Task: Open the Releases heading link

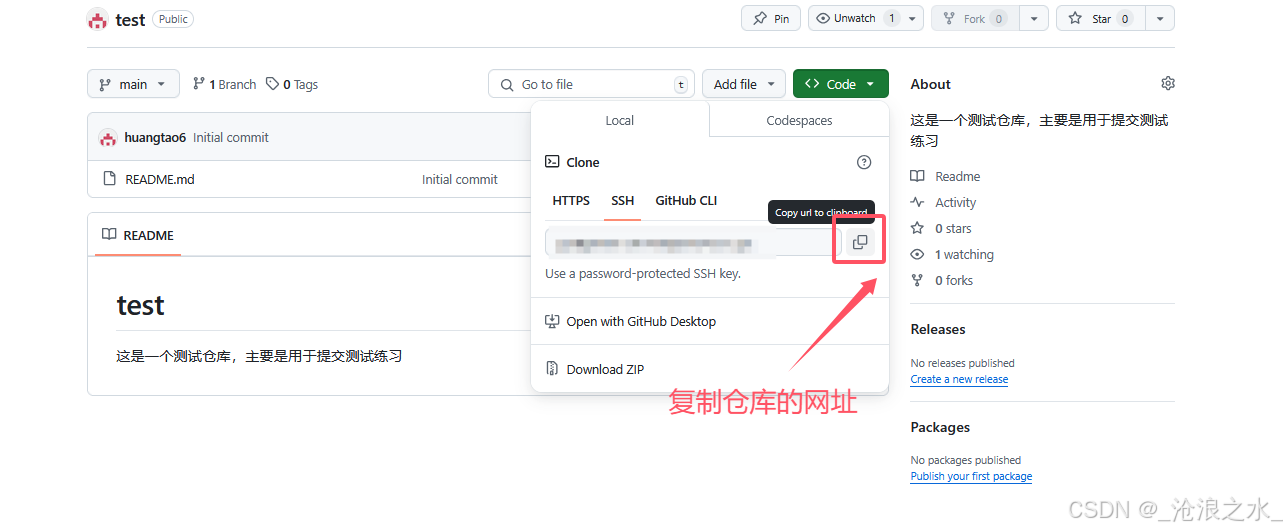Action: pos(938,329)
